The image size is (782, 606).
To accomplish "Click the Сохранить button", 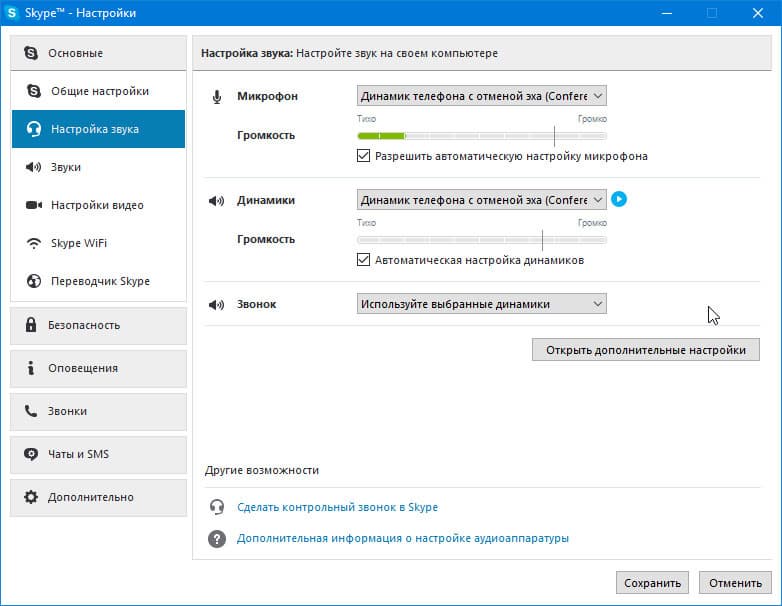I will 652,583.
